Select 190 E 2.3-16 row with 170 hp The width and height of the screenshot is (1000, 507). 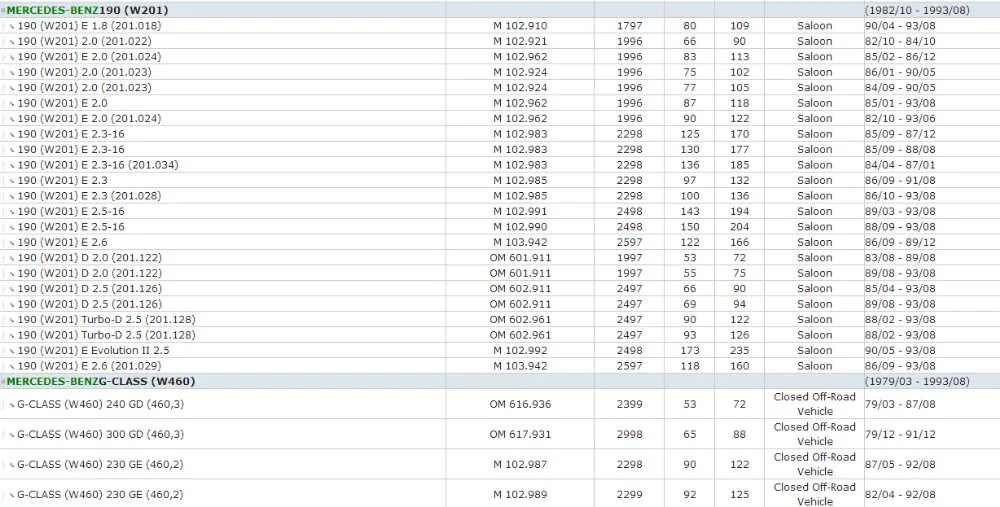click(500, 134)
